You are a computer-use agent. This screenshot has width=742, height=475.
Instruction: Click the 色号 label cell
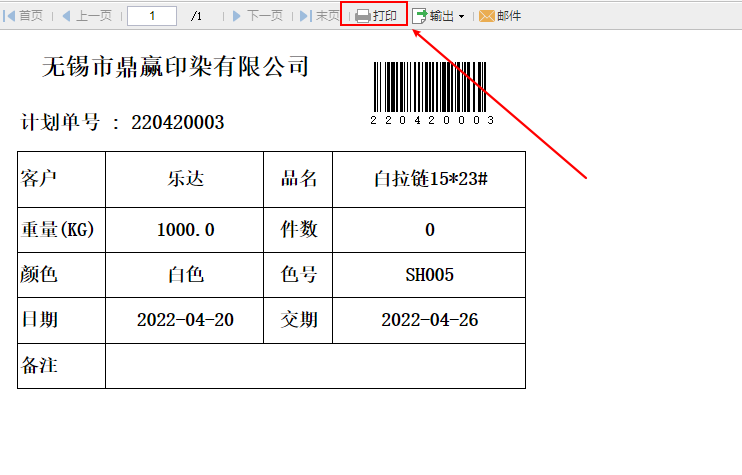(298, 275)
